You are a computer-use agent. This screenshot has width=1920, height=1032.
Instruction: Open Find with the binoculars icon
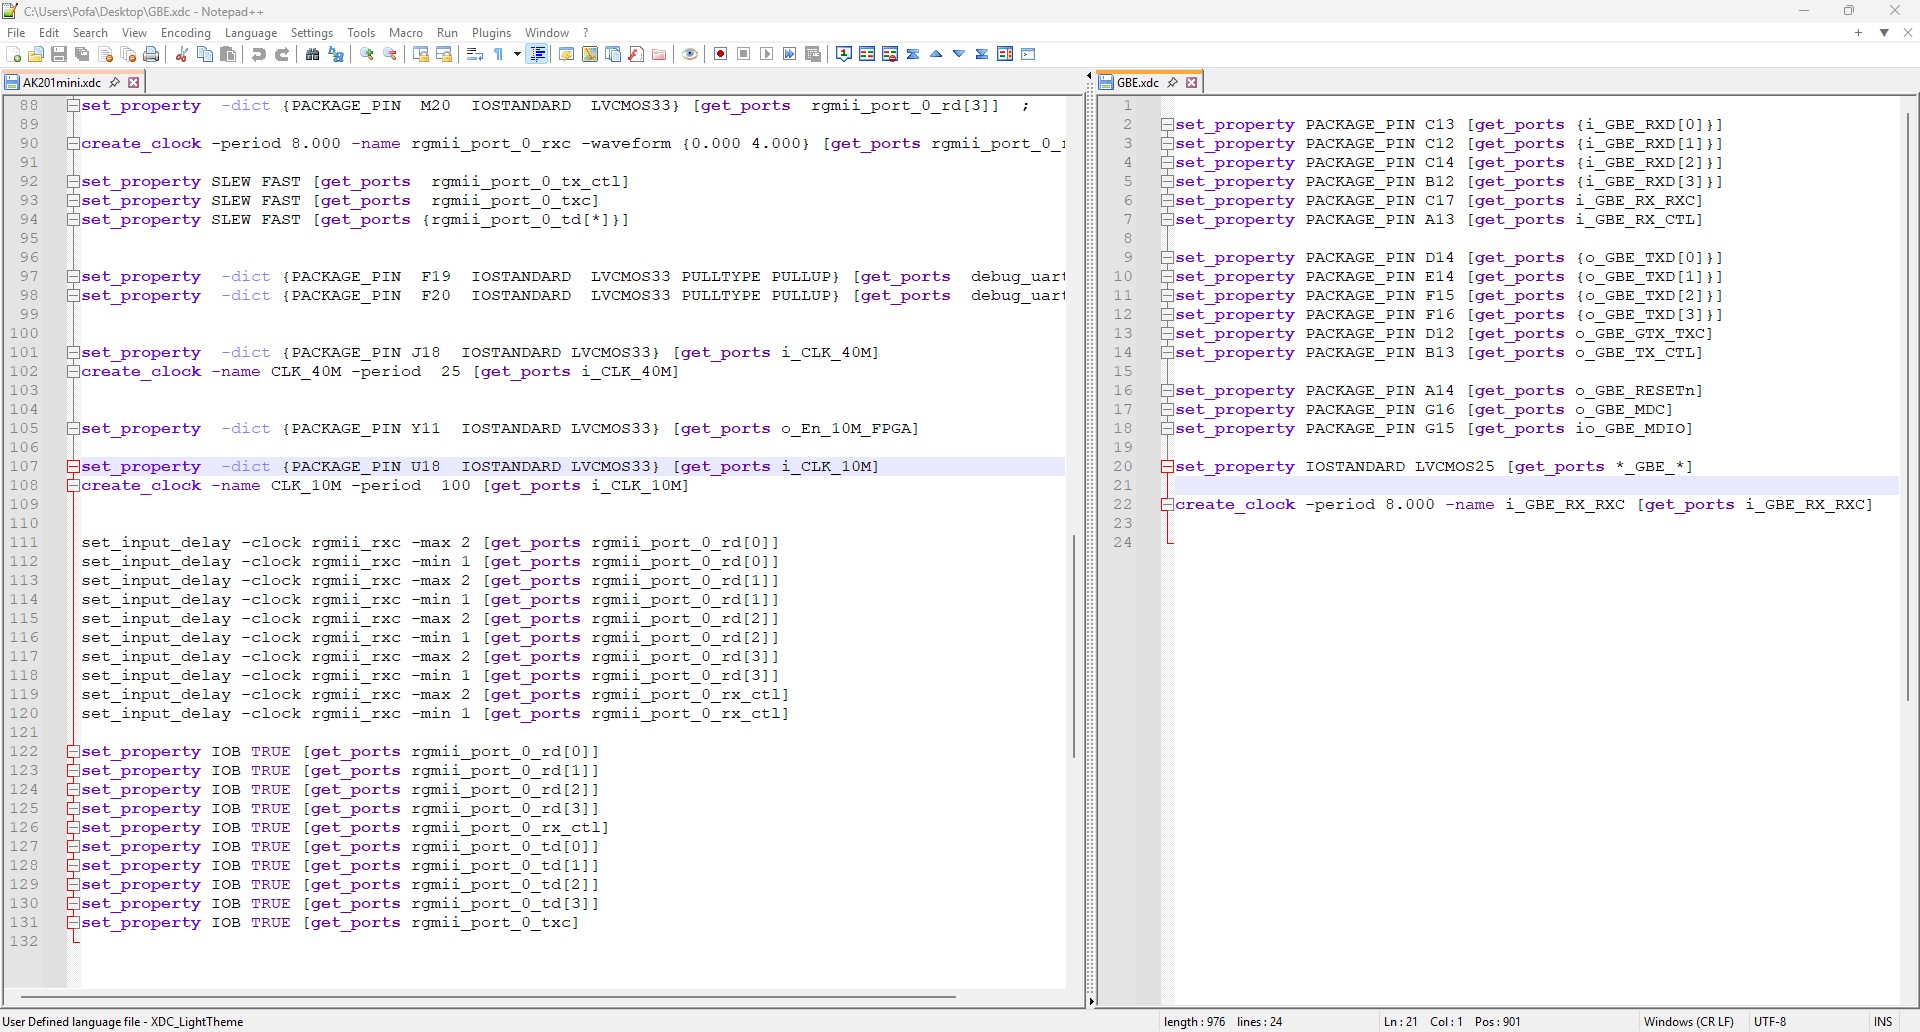313,54
